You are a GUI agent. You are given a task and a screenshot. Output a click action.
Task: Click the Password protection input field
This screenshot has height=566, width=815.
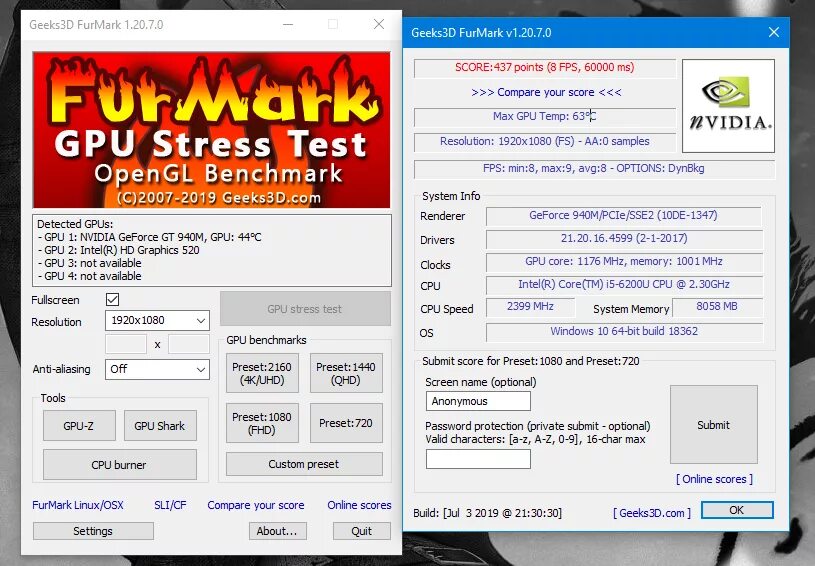click(478, 459)
